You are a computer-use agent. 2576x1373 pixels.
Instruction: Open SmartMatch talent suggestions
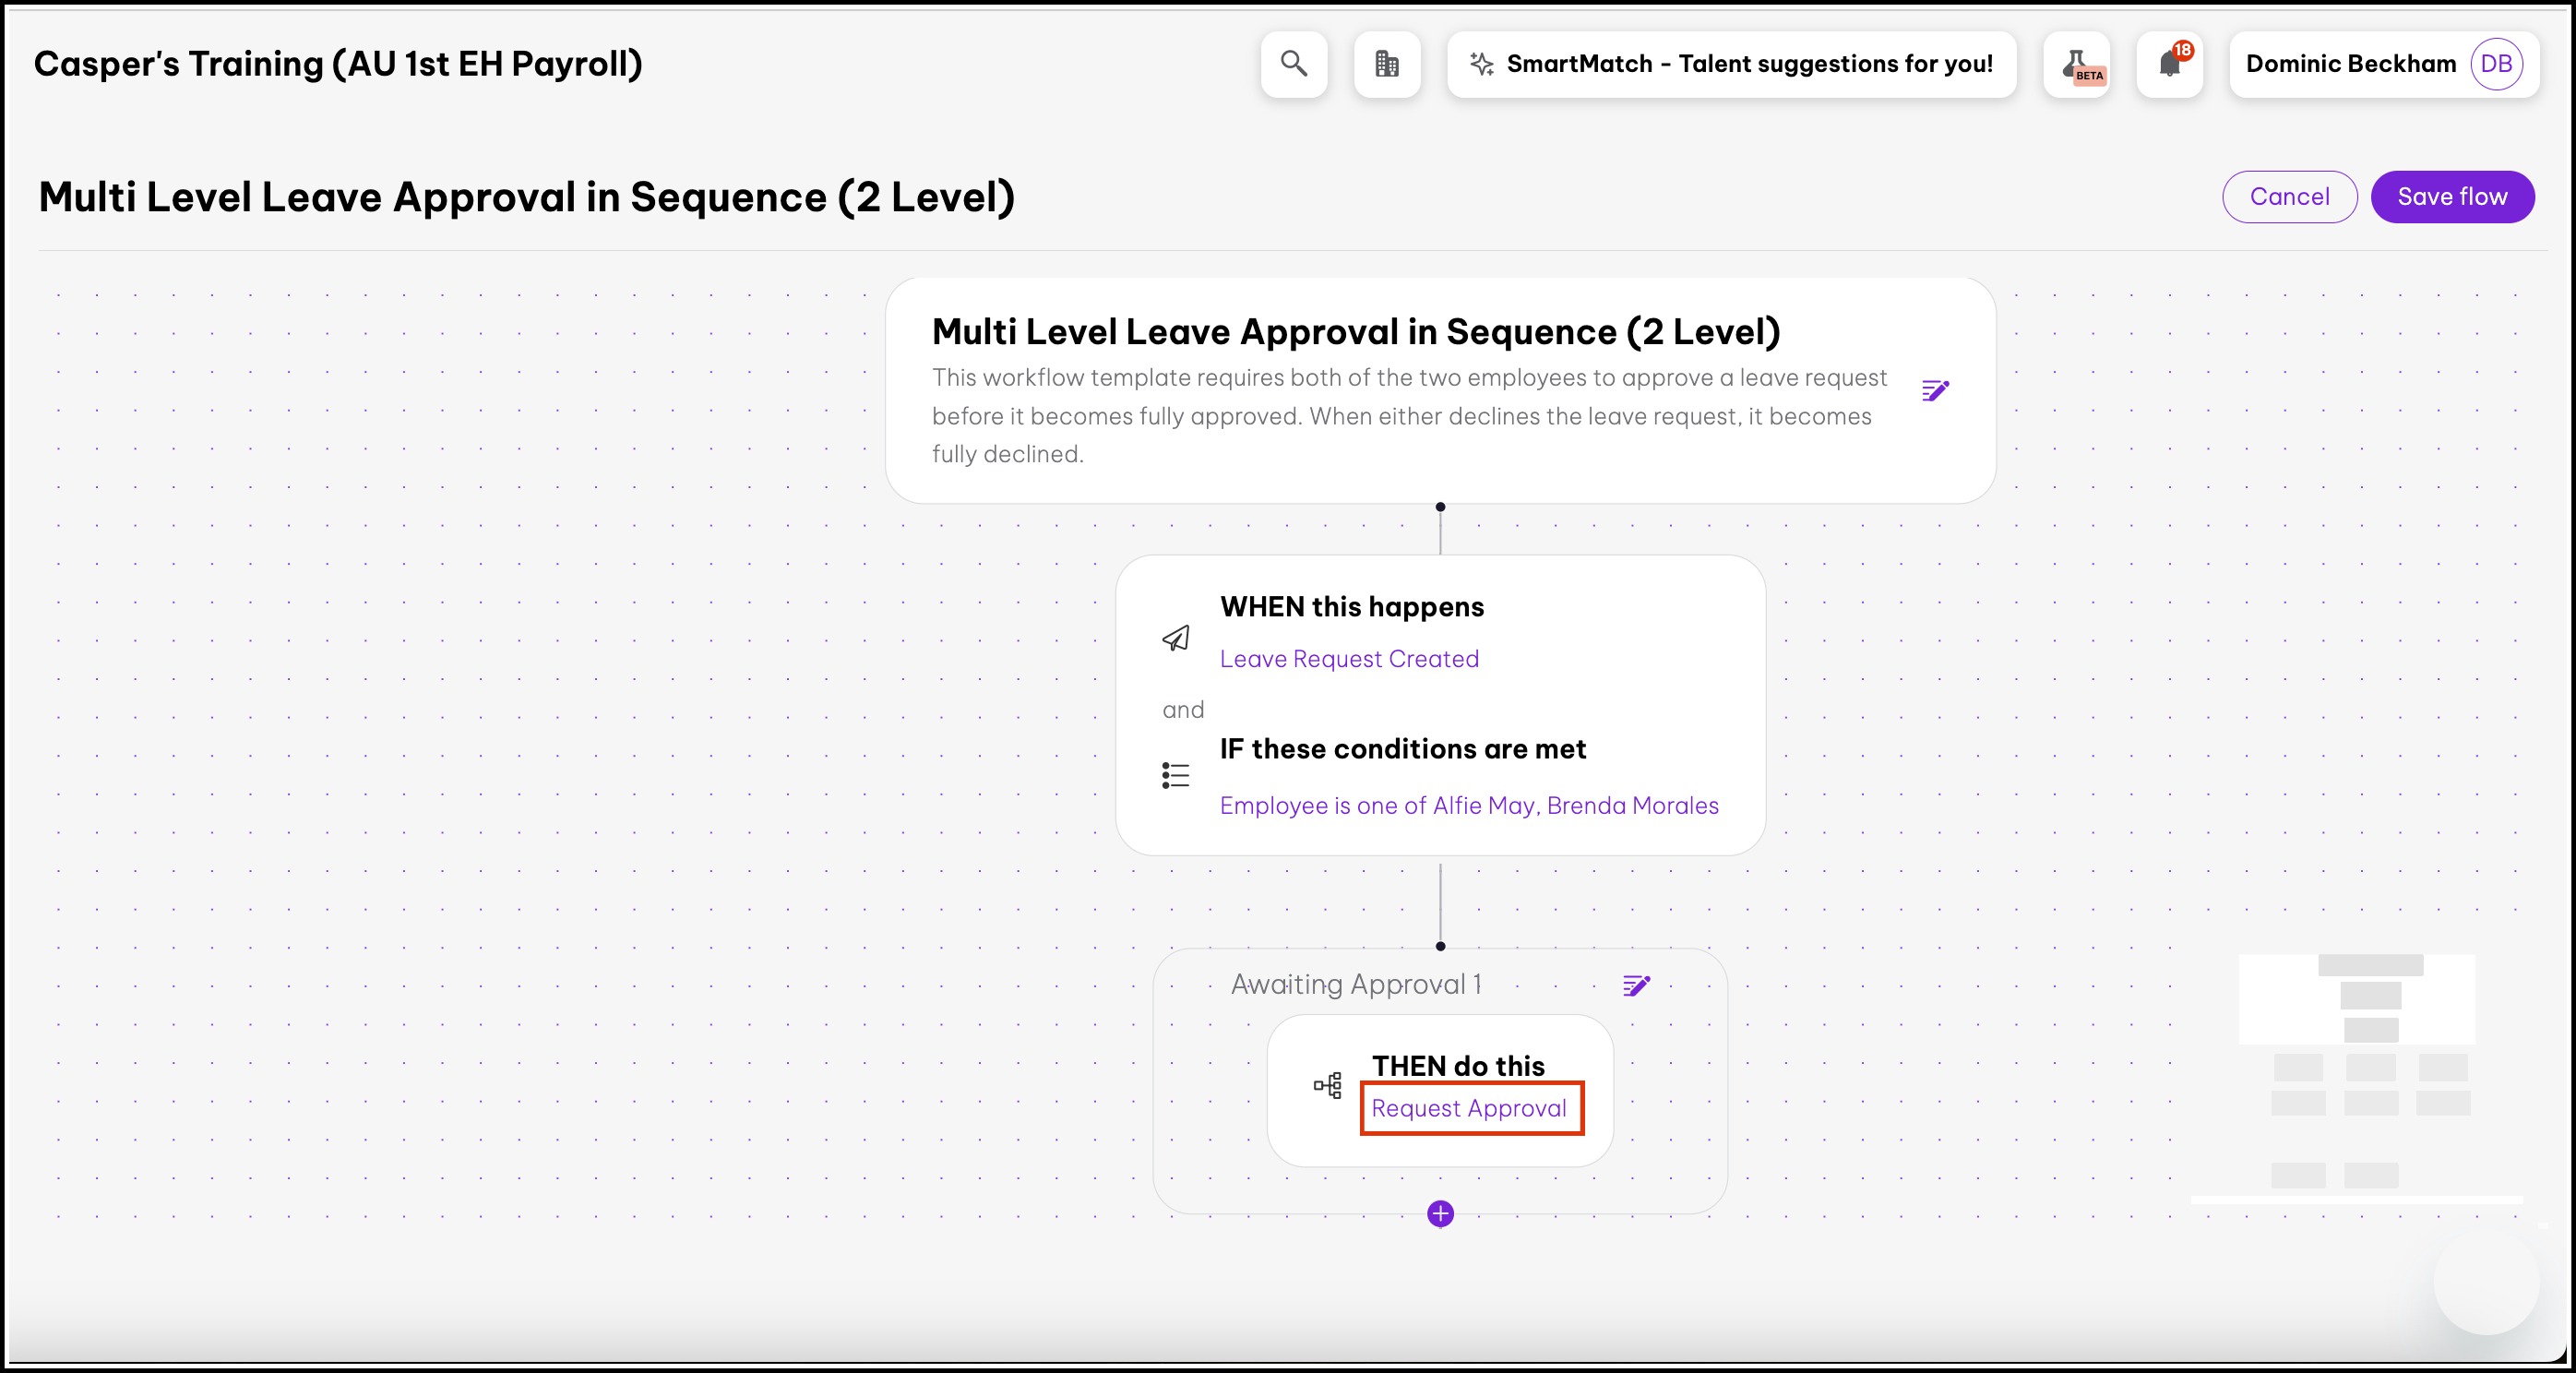[x=1731, y=64]
